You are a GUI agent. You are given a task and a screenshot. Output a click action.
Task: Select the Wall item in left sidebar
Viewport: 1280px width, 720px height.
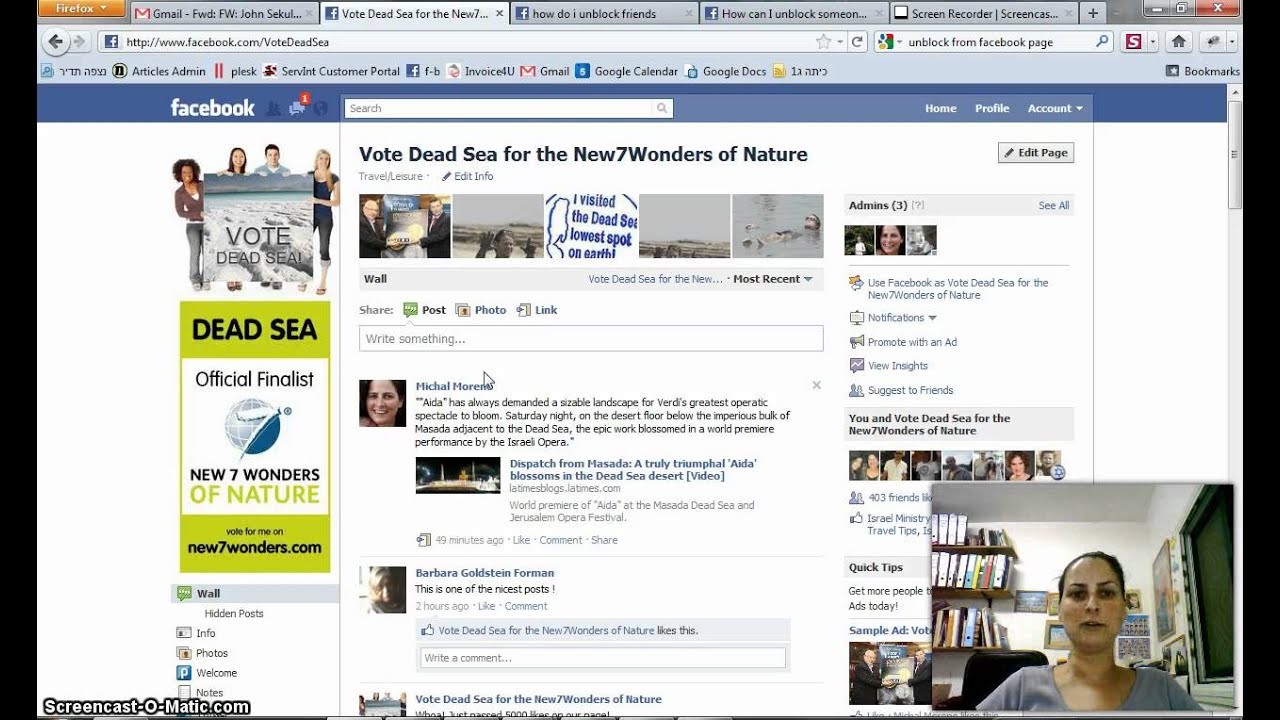click(x=255, y=593)
